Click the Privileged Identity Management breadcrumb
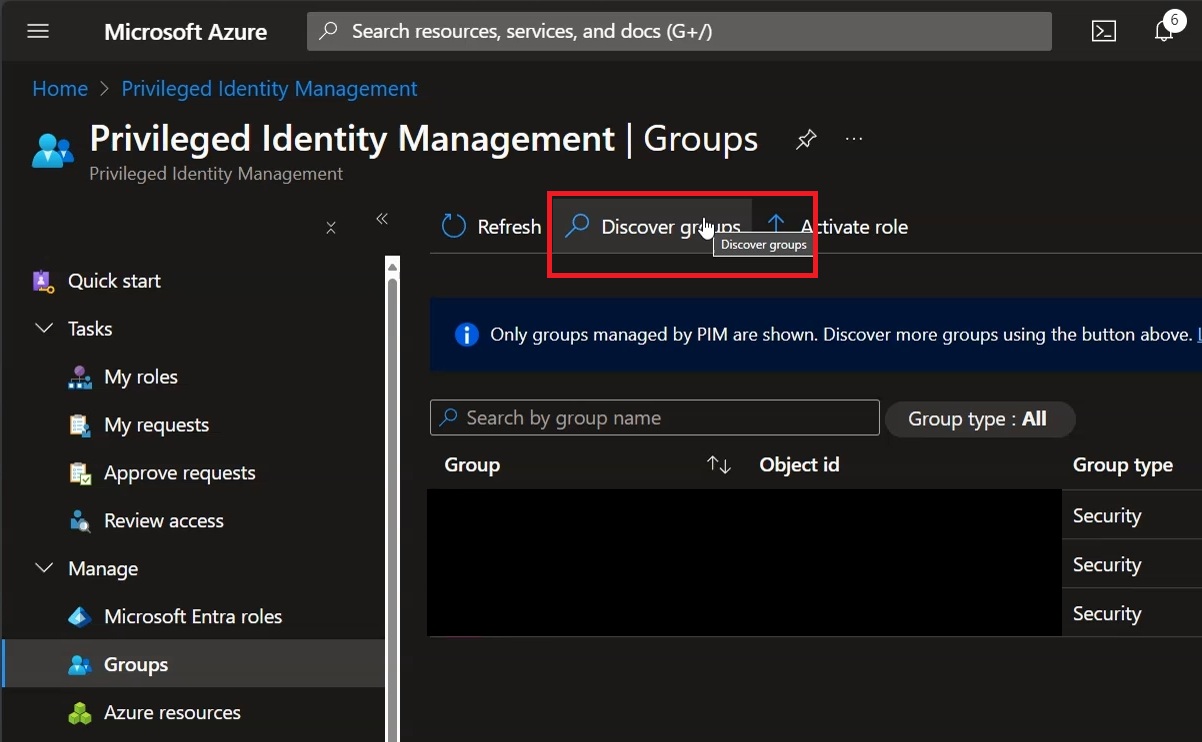 coord(269,89)
